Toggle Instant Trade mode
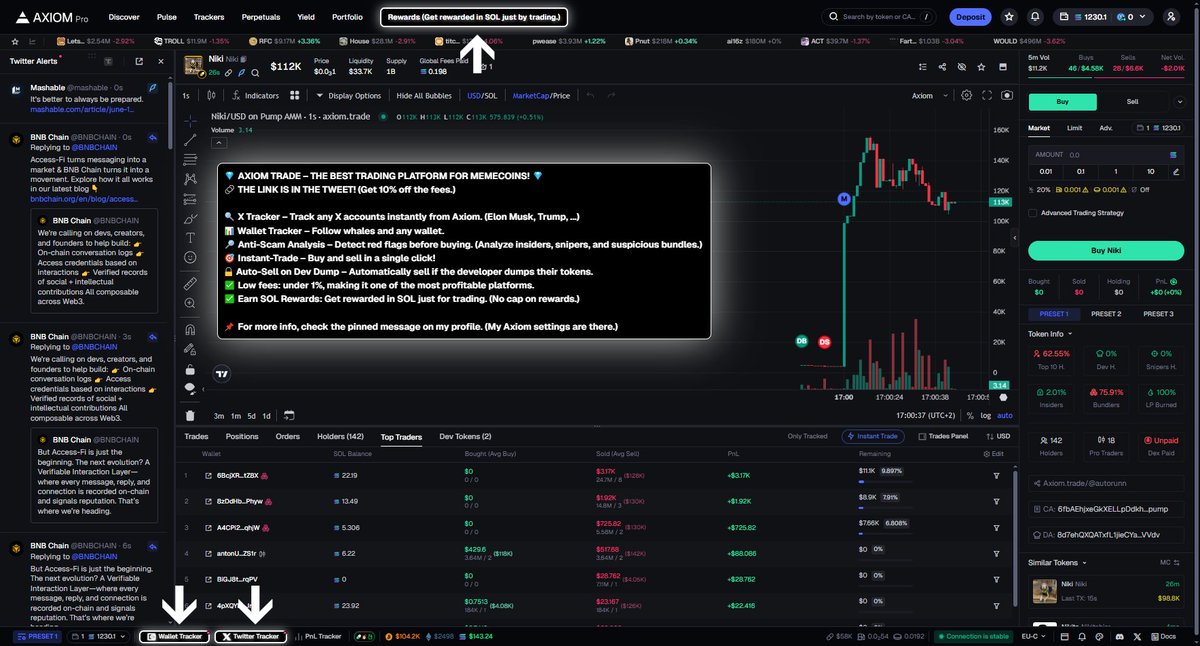 coord(875,436)
